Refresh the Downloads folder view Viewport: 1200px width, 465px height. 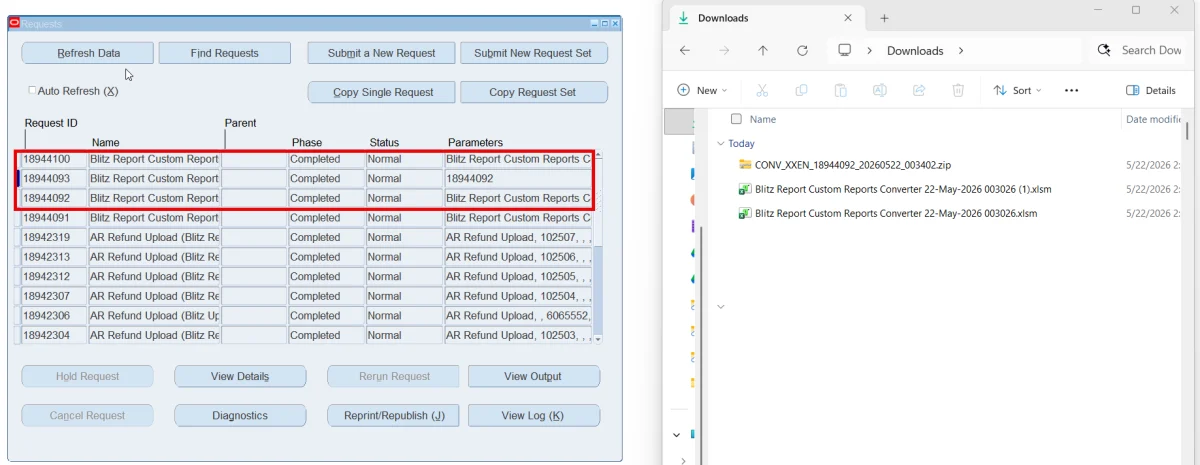tap(802, 50)
